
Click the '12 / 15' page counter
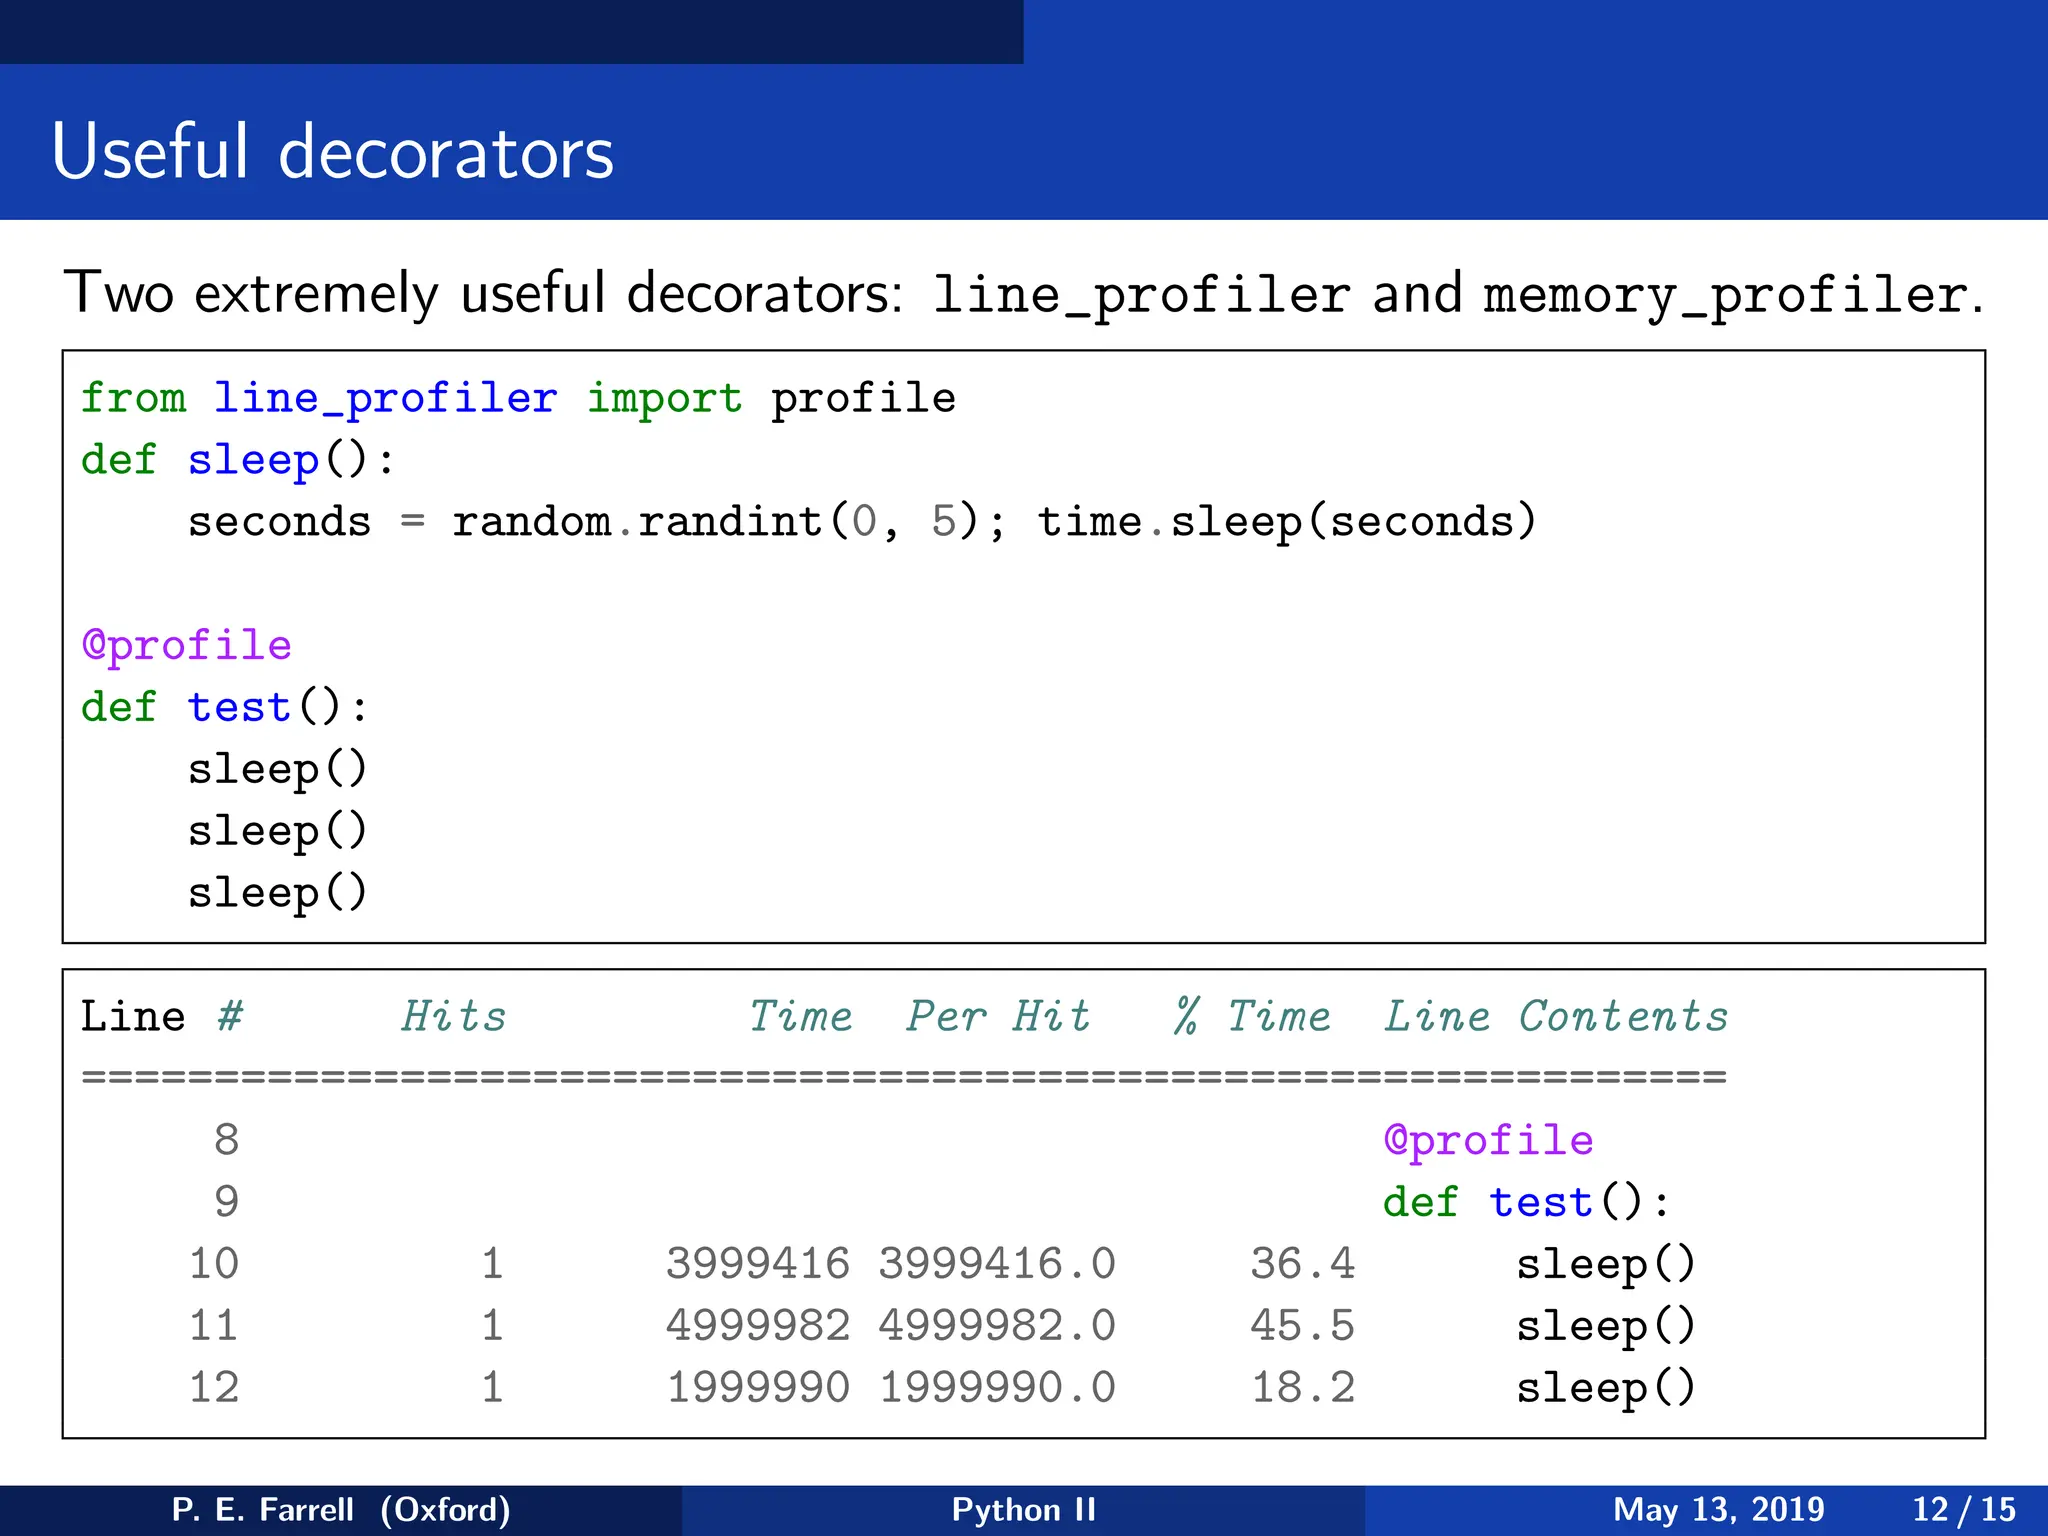(x=1964, y=1510)
